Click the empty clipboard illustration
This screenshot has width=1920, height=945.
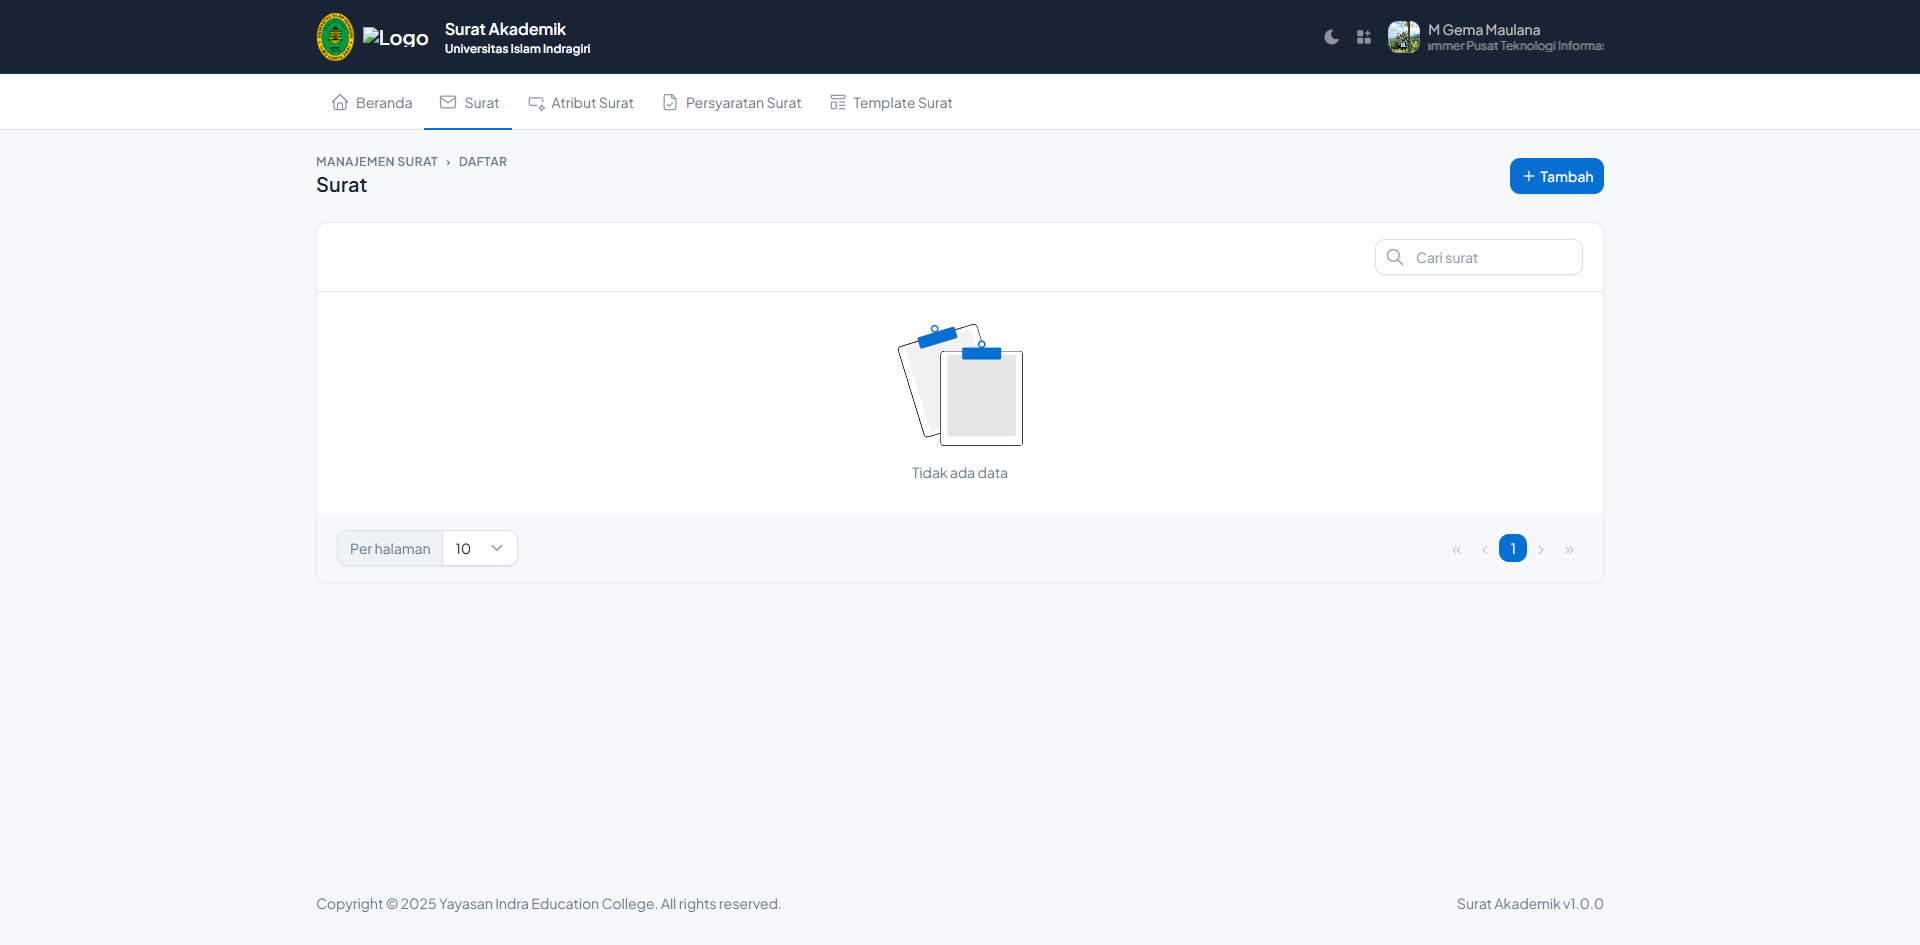click(x=960, y=385)
